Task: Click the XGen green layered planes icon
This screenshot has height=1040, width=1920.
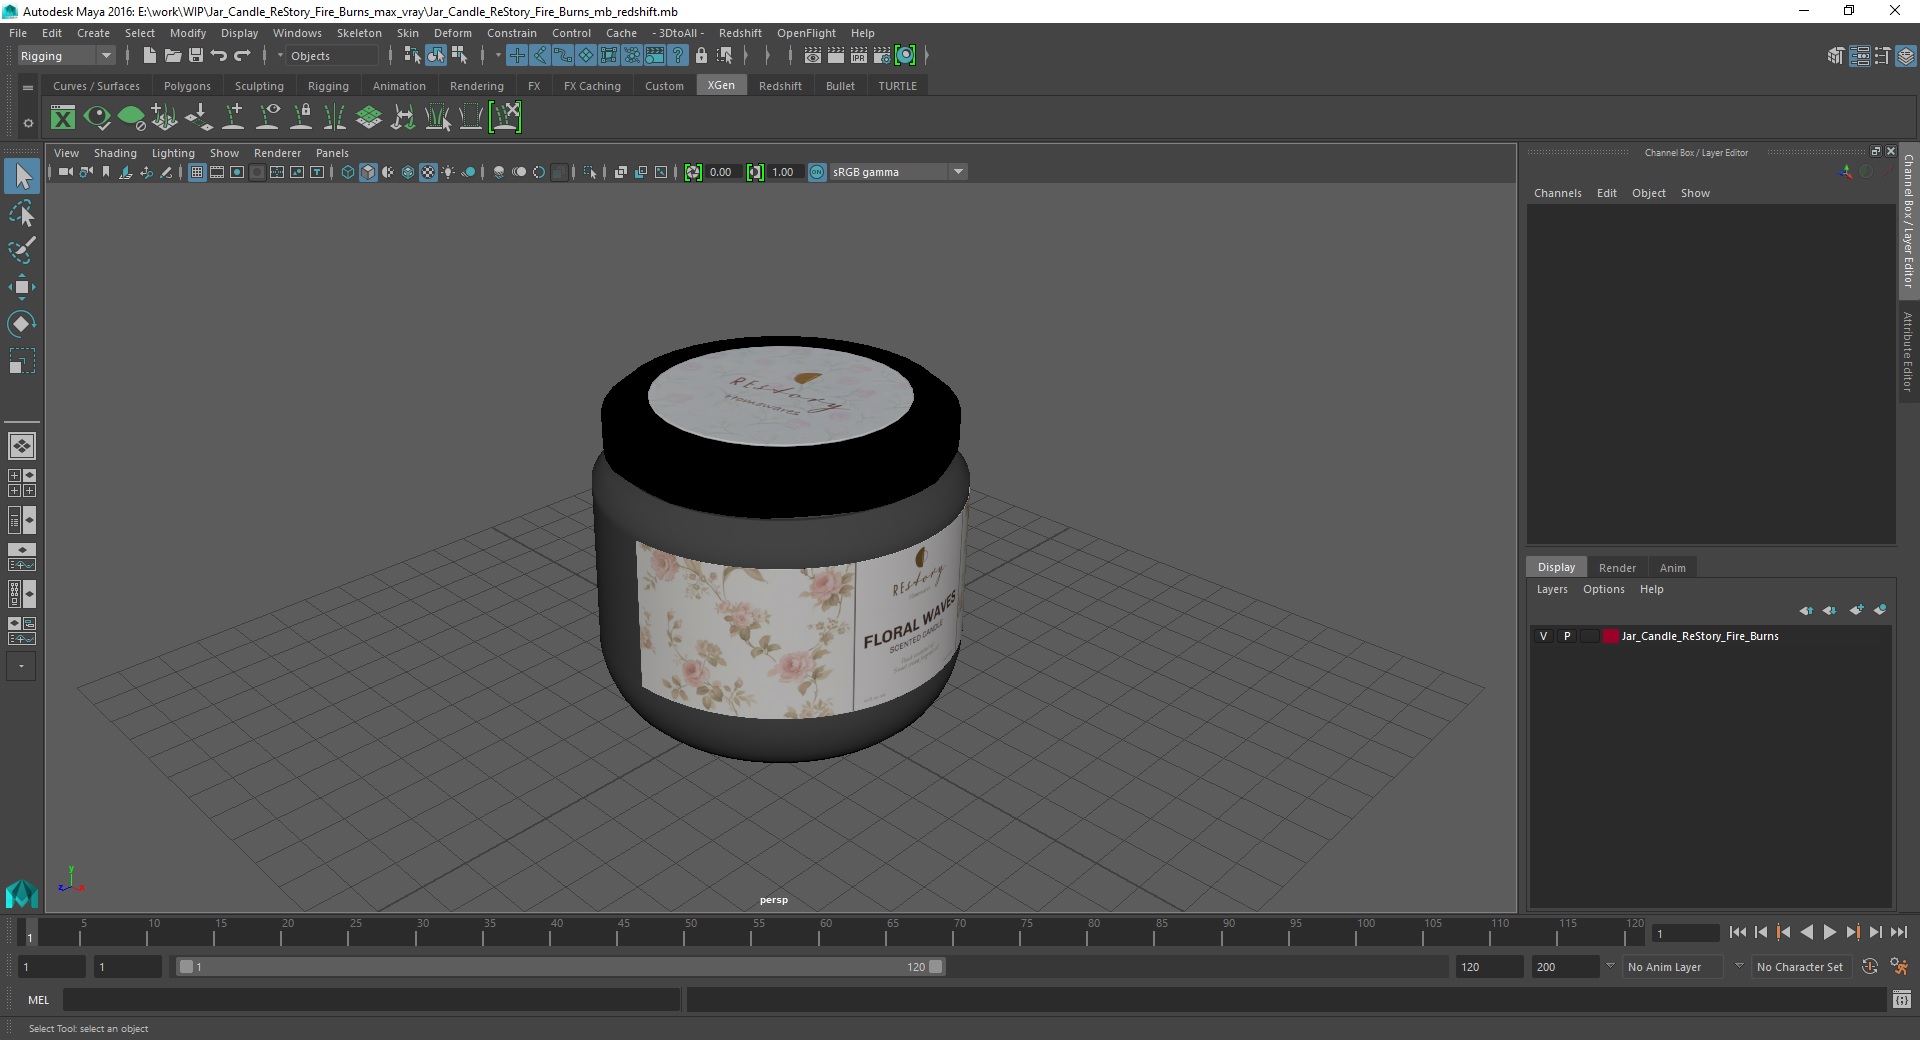Action: click(369, 118)
